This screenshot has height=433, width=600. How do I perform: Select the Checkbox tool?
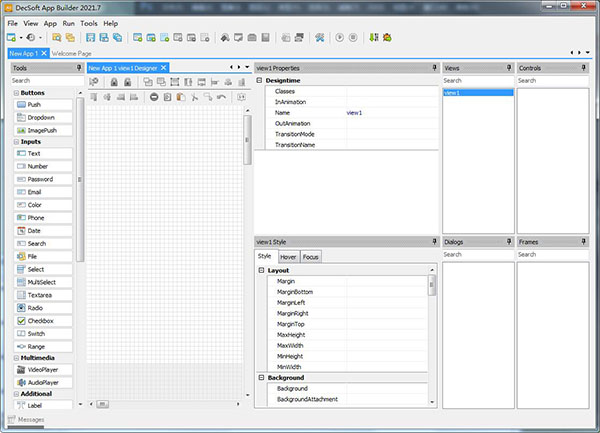click(x=43, y=321)
